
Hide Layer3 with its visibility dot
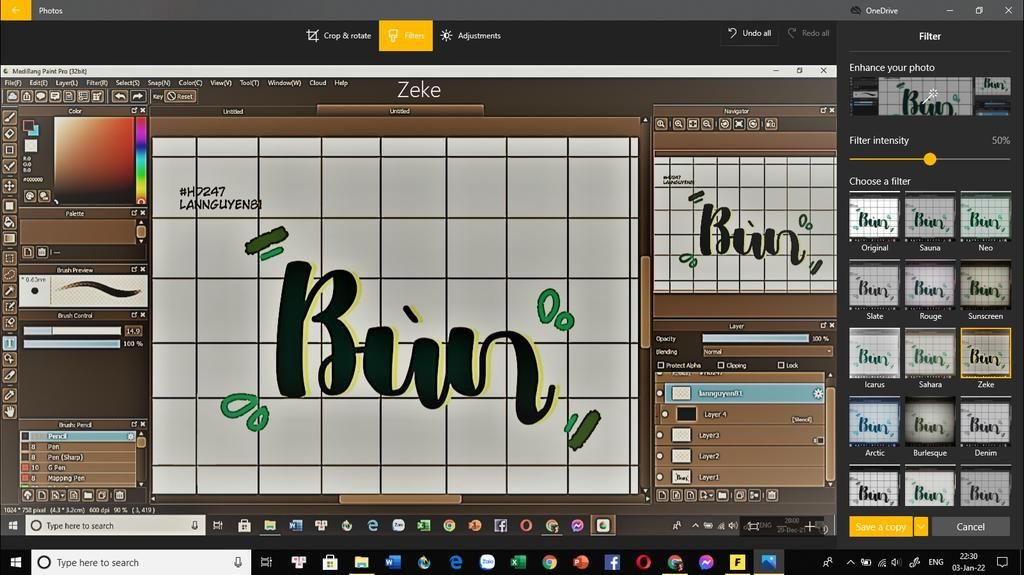pyautogui.click(x=660, y=435)
